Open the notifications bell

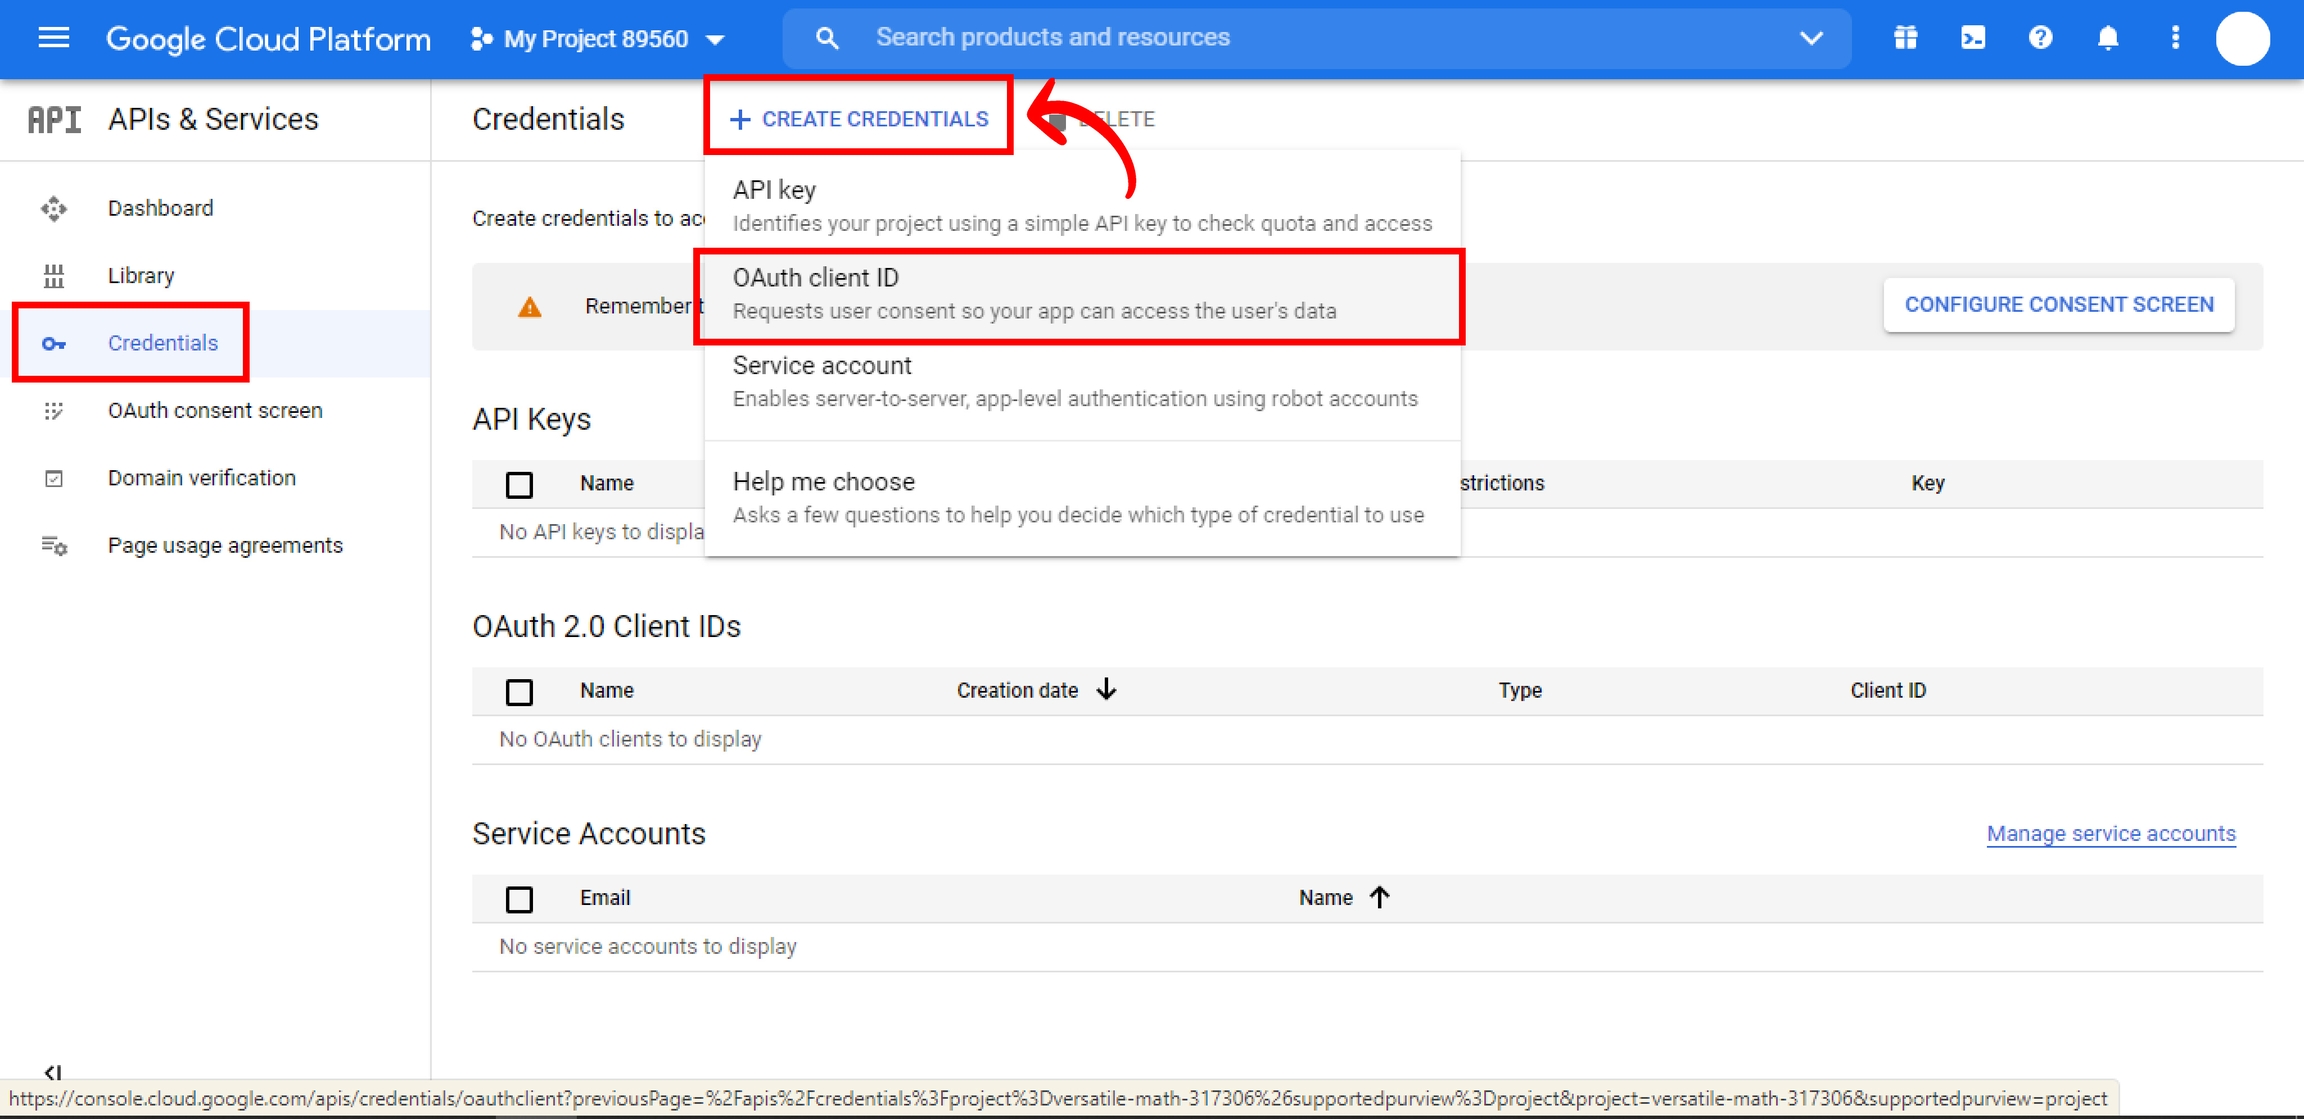2107,38
